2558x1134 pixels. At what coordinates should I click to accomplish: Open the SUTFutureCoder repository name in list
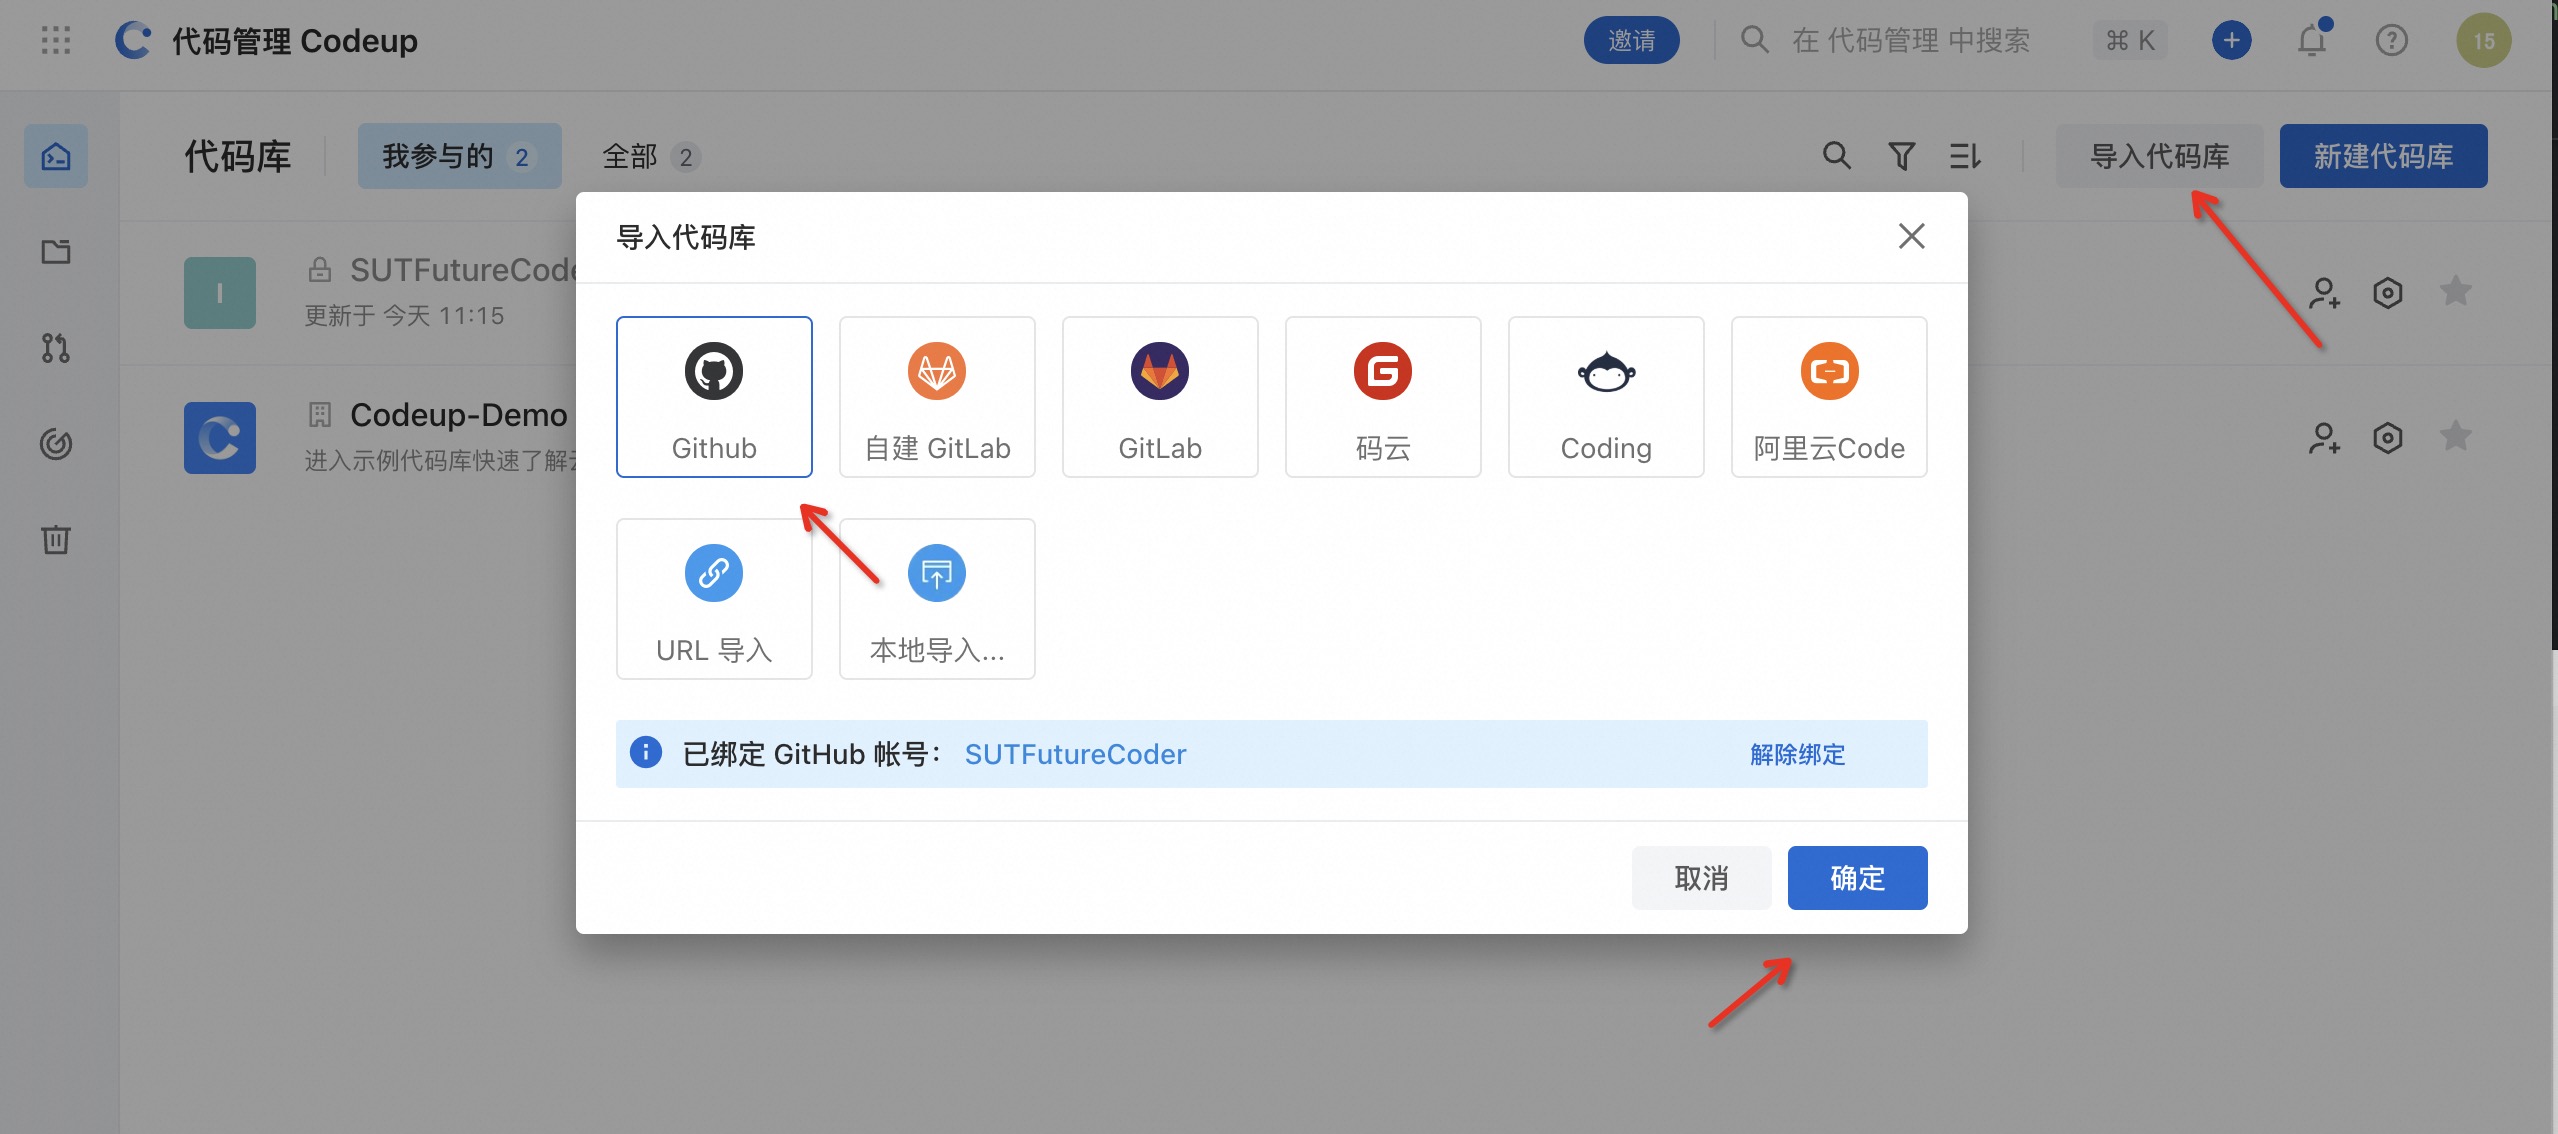tap(462, 270)
